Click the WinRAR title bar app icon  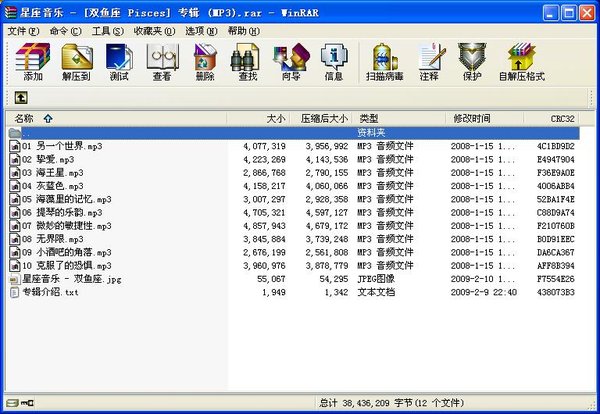11,12
